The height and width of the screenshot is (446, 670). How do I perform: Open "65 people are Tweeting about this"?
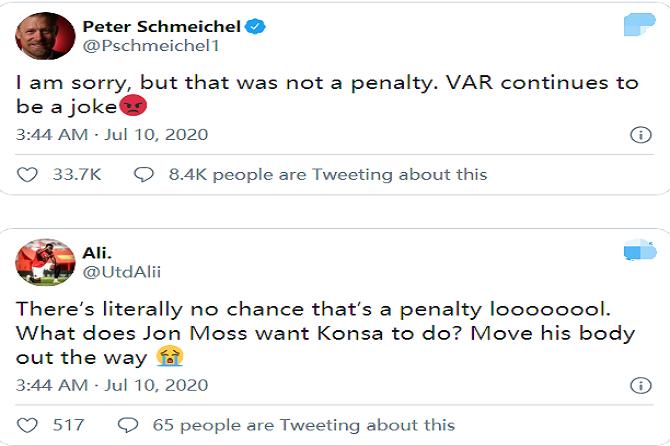tap(303, 425)
